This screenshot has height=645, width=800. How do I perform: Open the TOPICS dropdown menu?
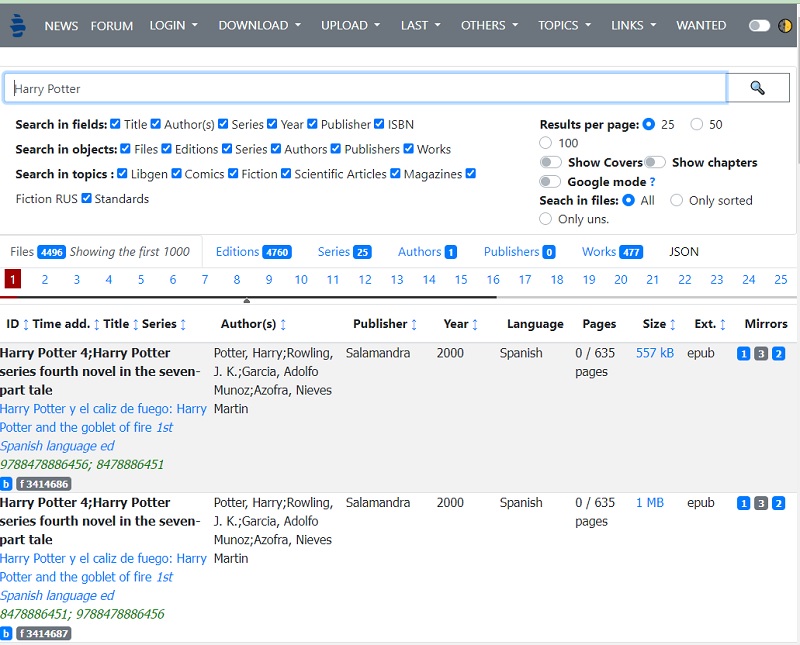(559, 25)
